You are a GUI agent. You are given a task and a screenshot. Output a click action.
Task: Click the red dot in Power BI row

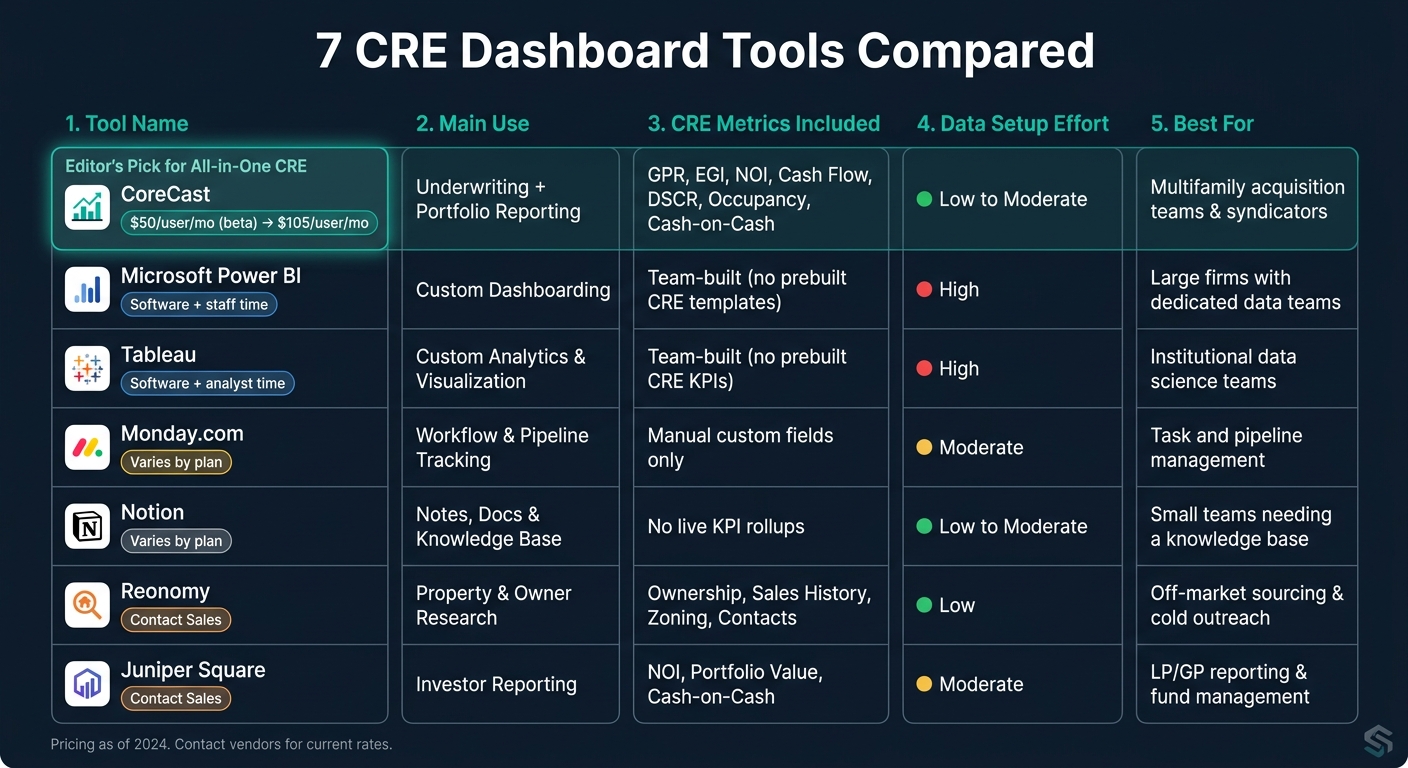coord(924,290)
